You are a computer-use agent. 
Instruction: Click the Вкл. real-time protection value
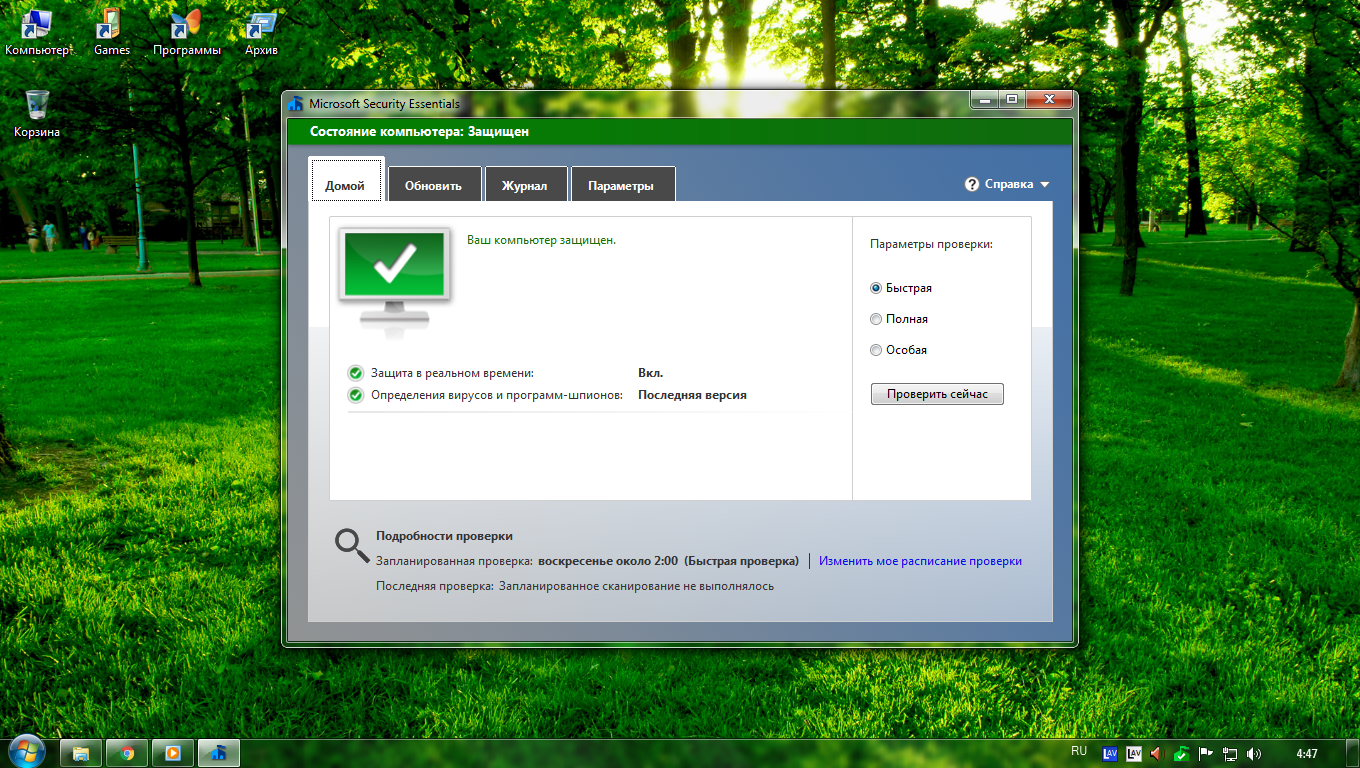(x=651, y=373)
